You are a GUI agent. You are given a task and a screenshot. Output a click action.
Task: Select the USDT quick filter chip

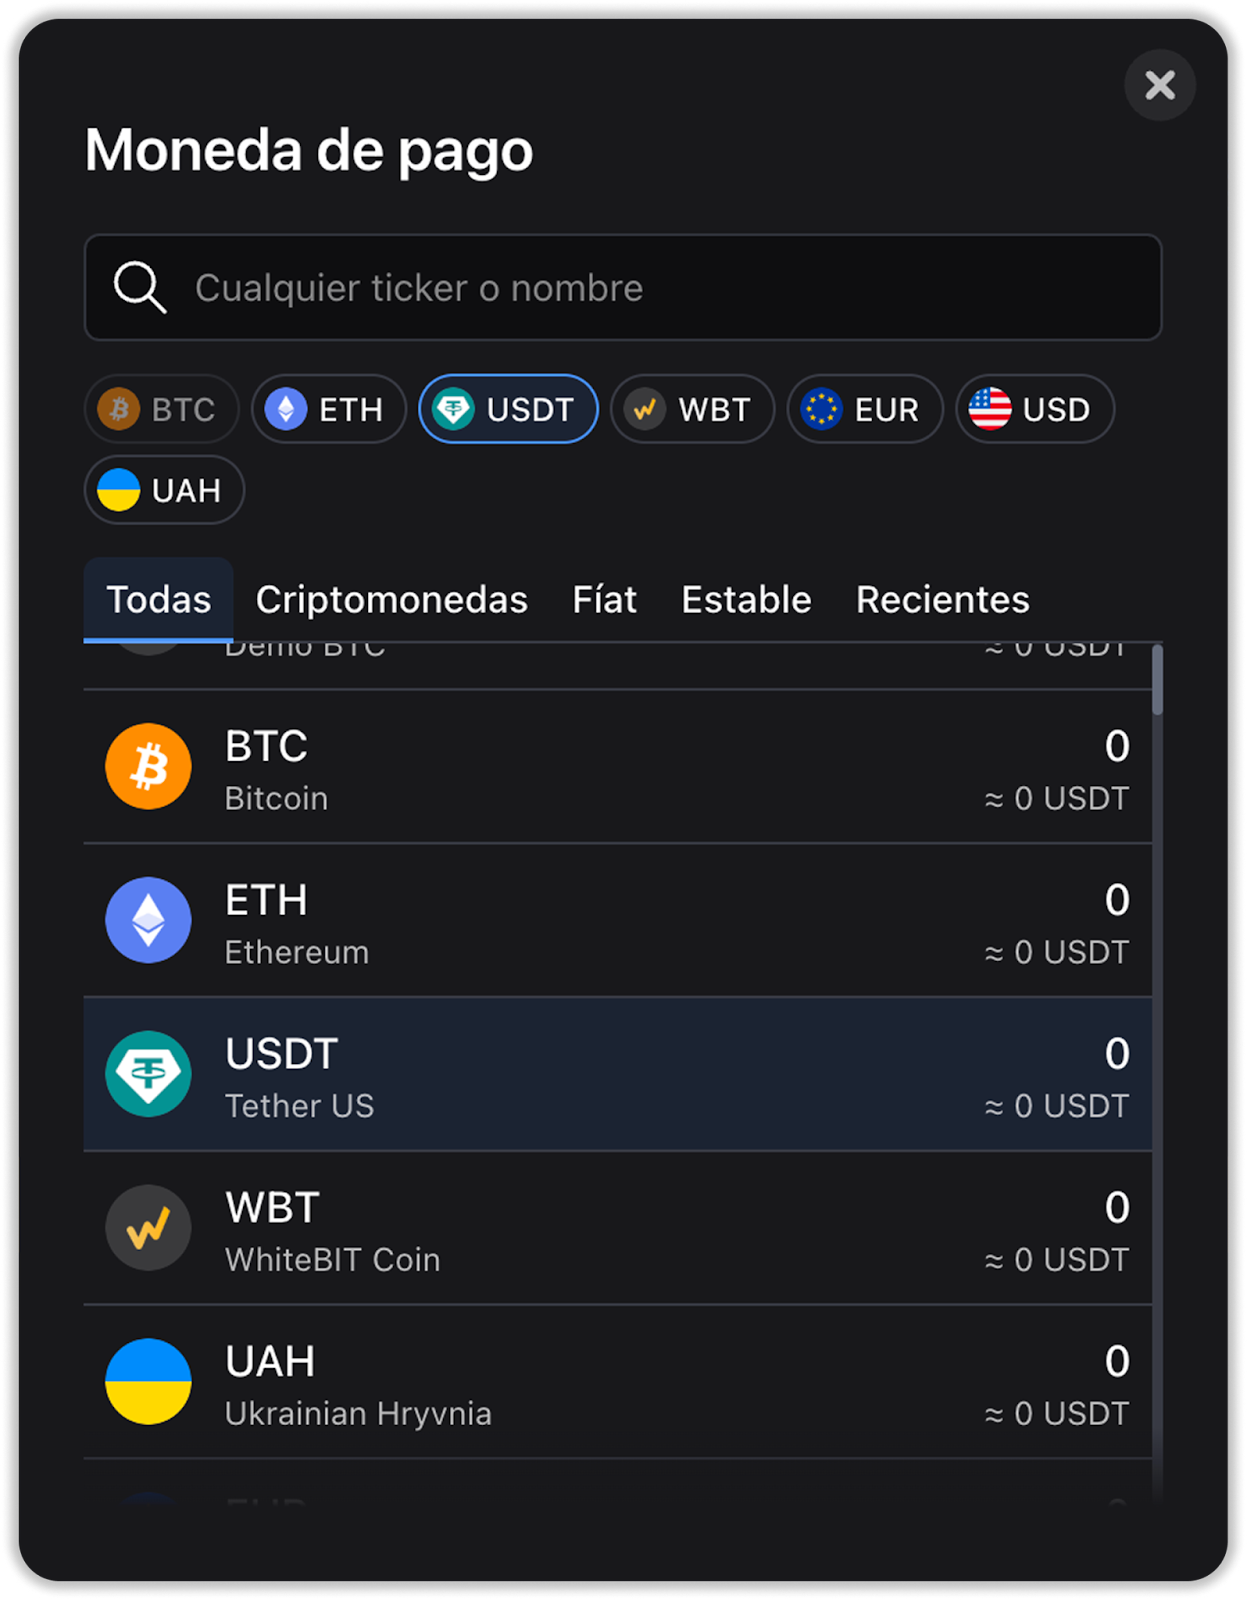508,409
